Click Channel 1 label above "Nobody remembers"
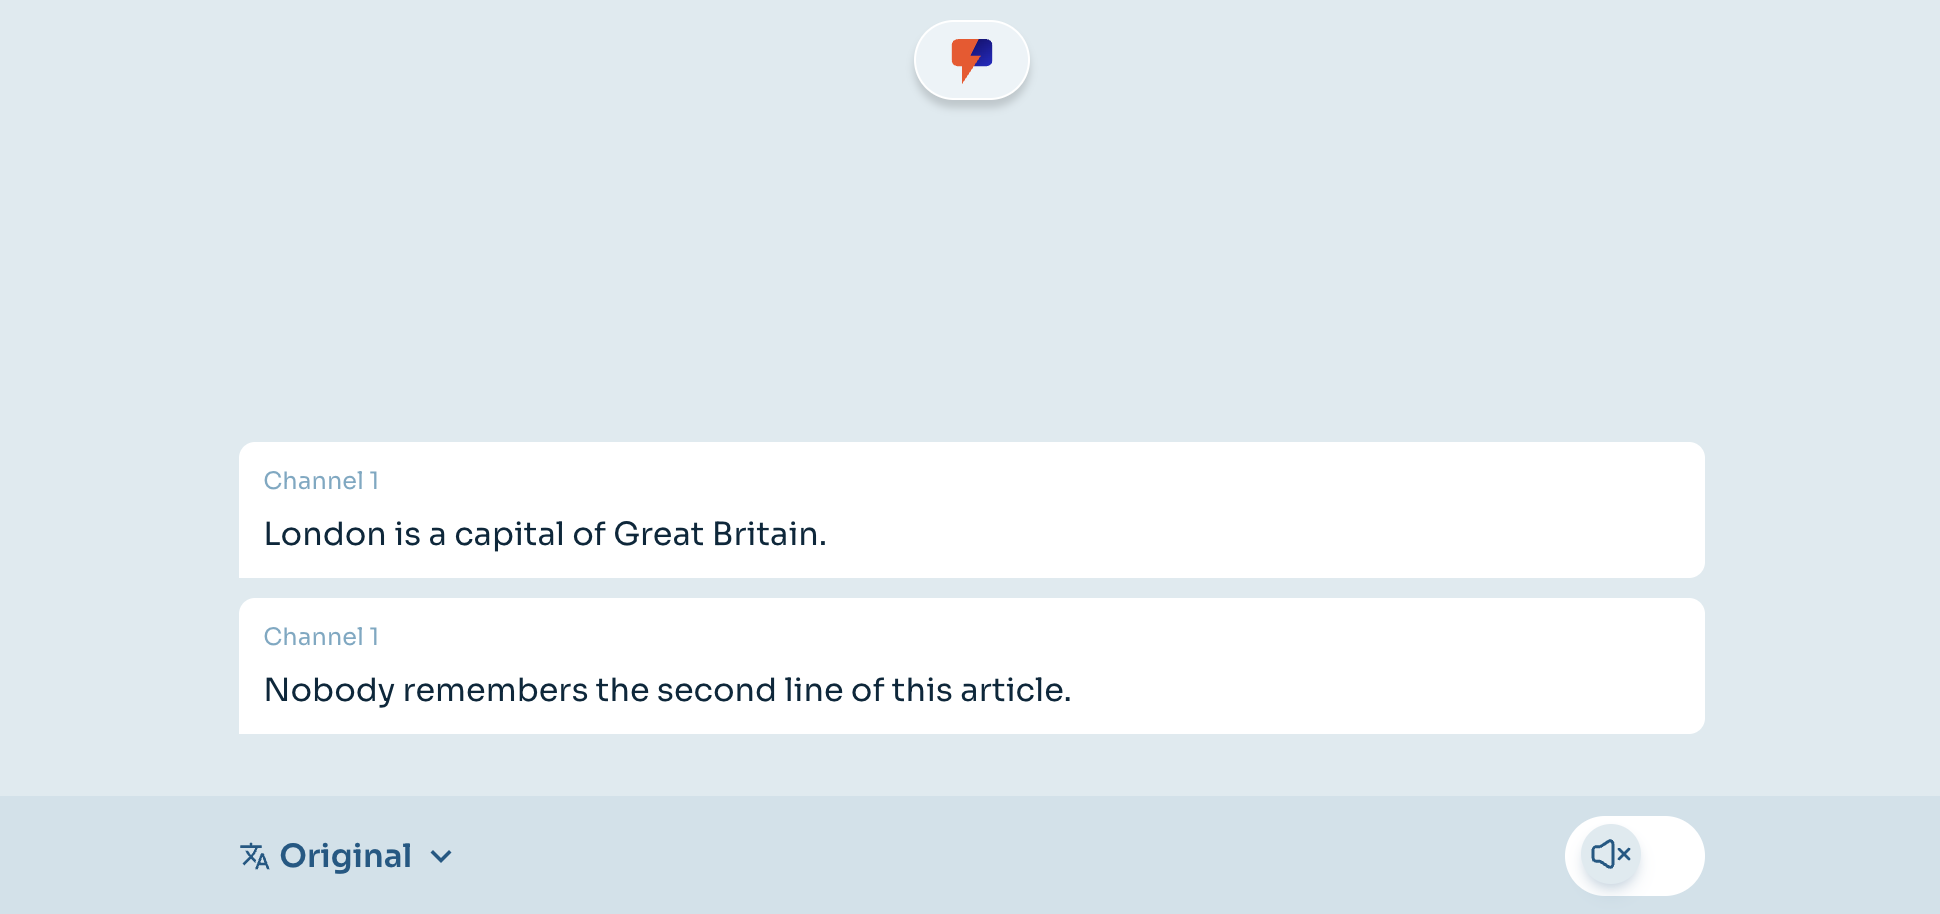 (321, 637)
